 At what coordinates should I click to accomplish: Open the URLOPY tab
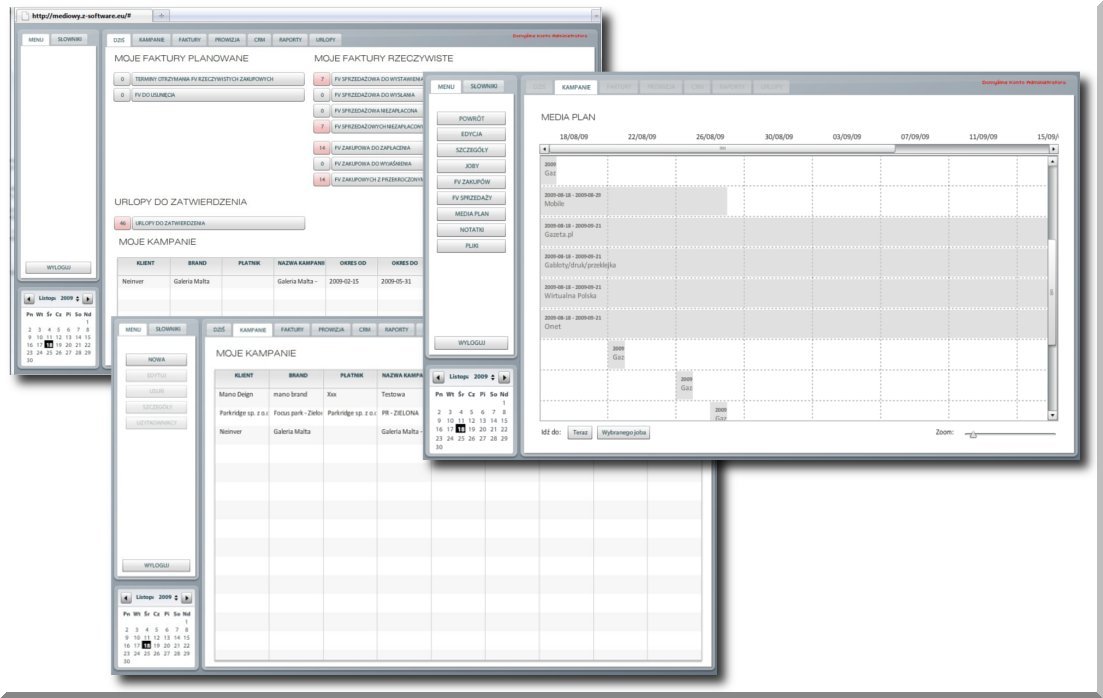point(325,39)
